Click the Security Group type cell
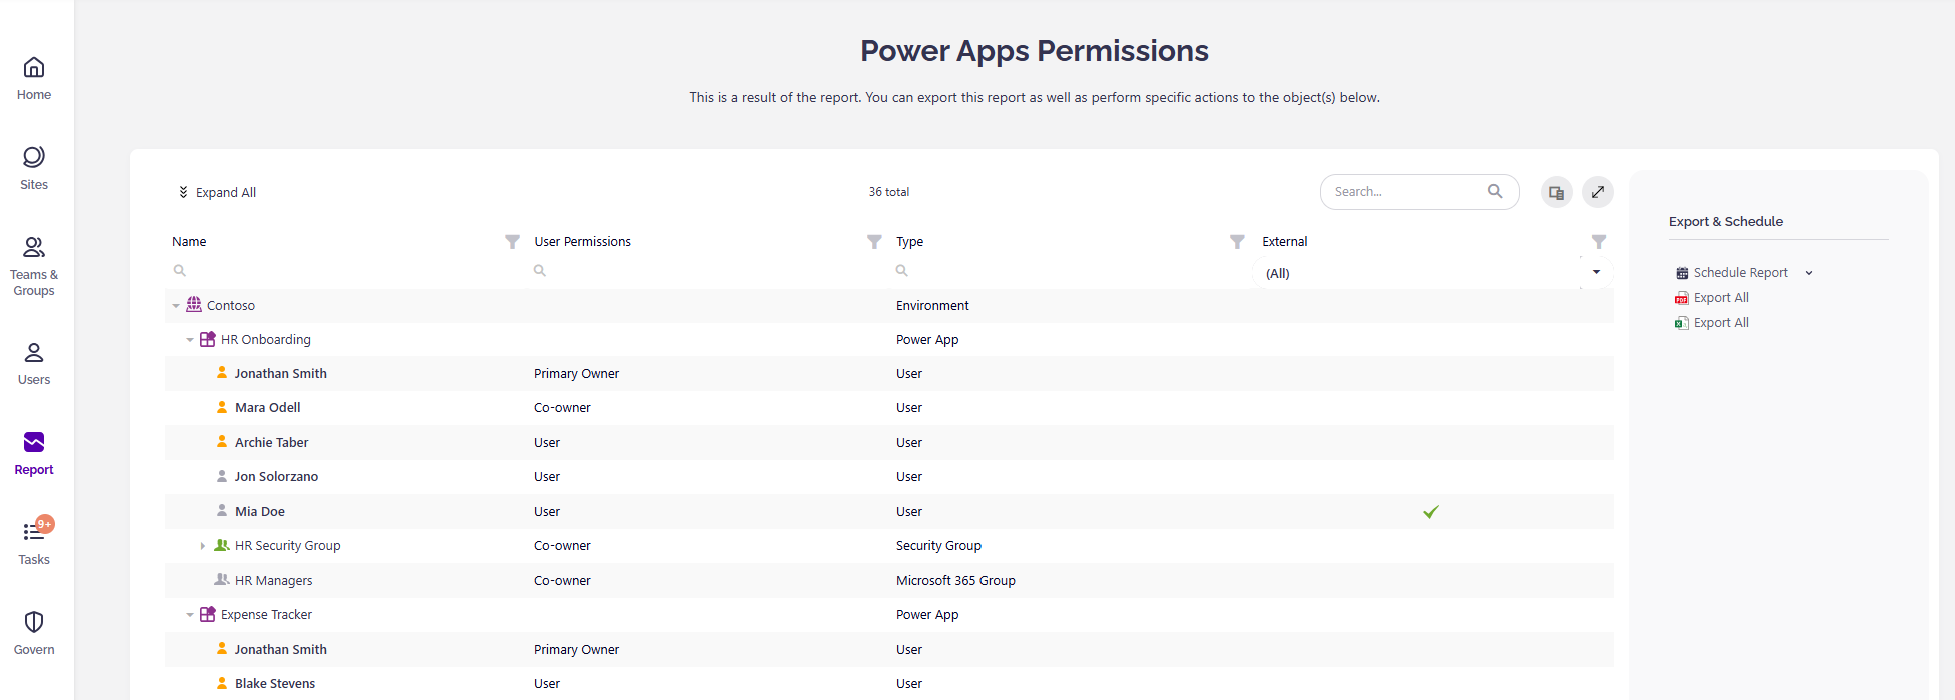 click(x=938, y=546)
